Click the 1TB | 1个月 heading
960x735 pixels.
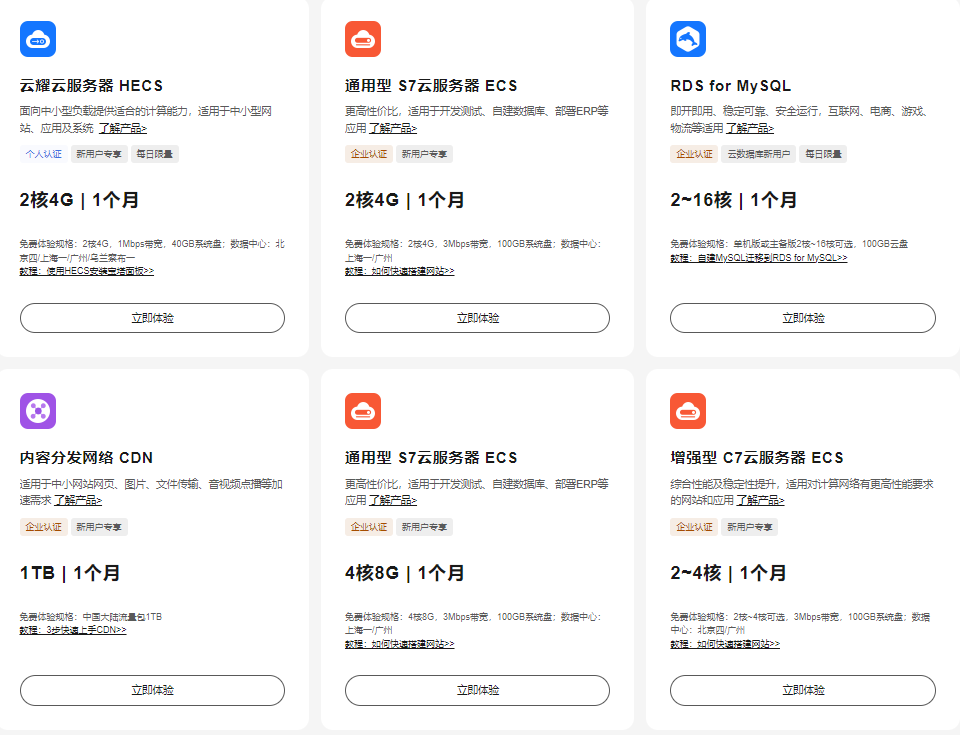point(70,573)
